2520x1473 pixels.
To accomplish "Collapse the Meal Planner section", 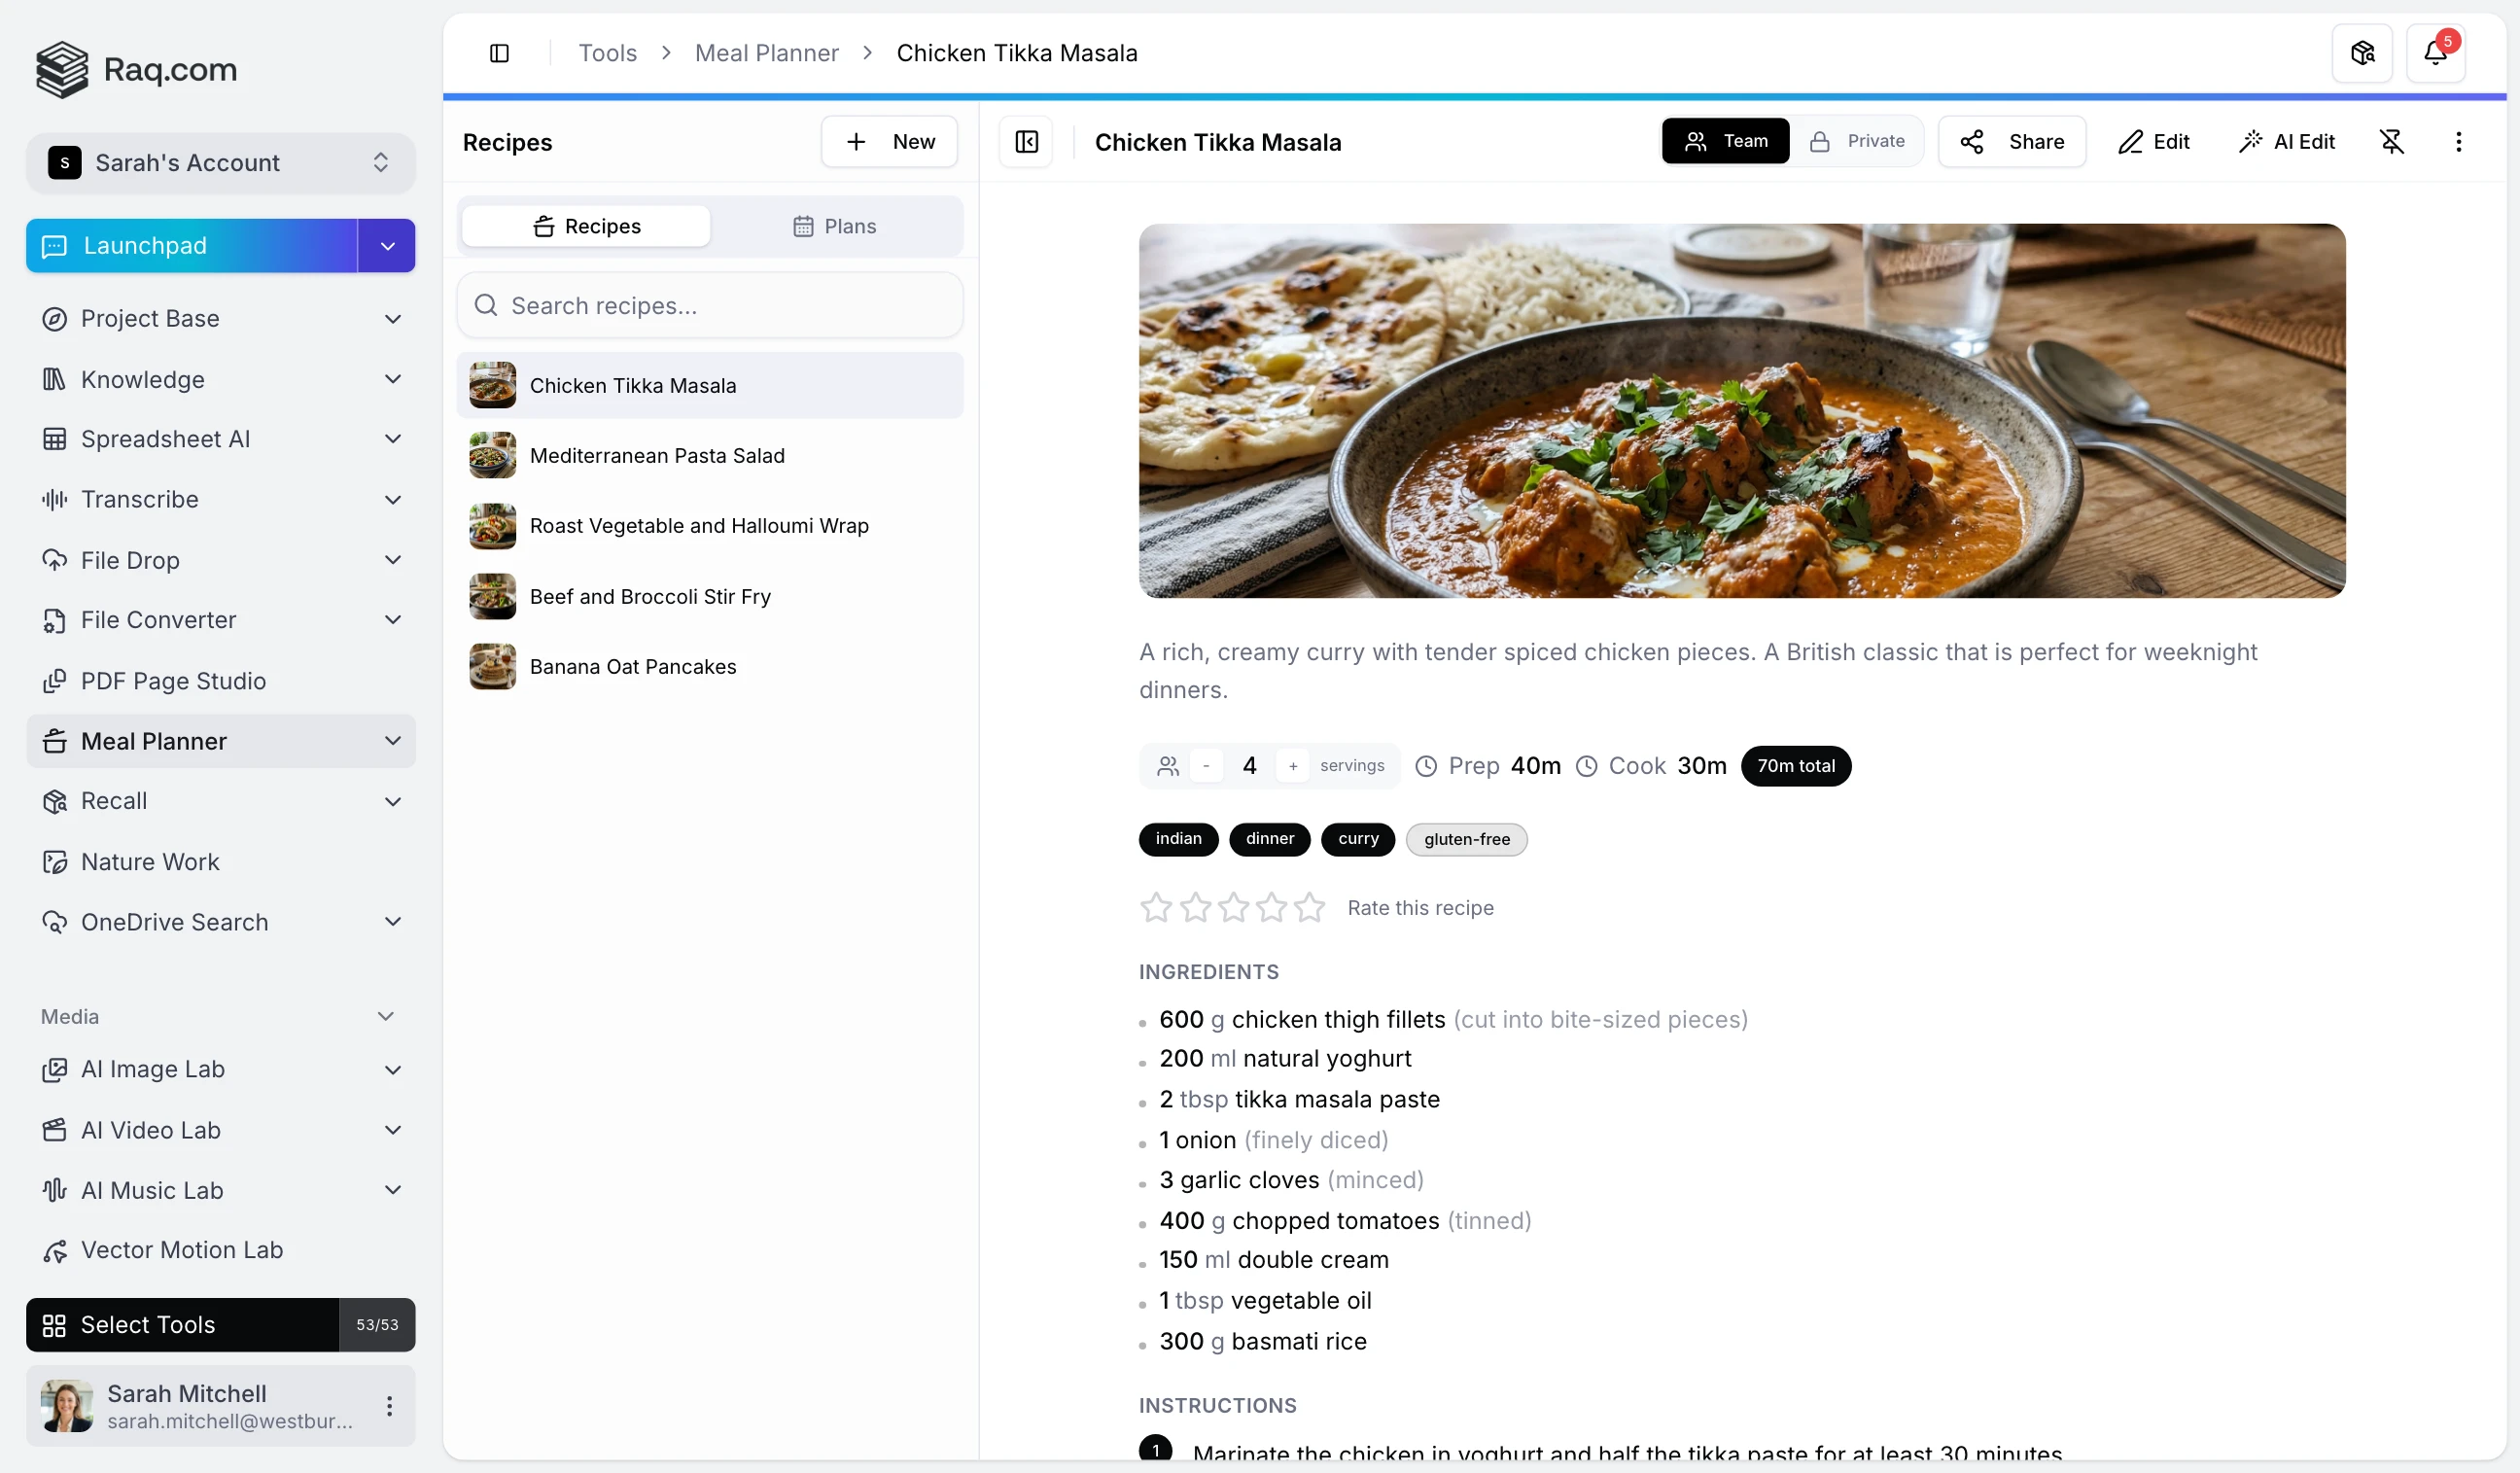I will [394, 741].
